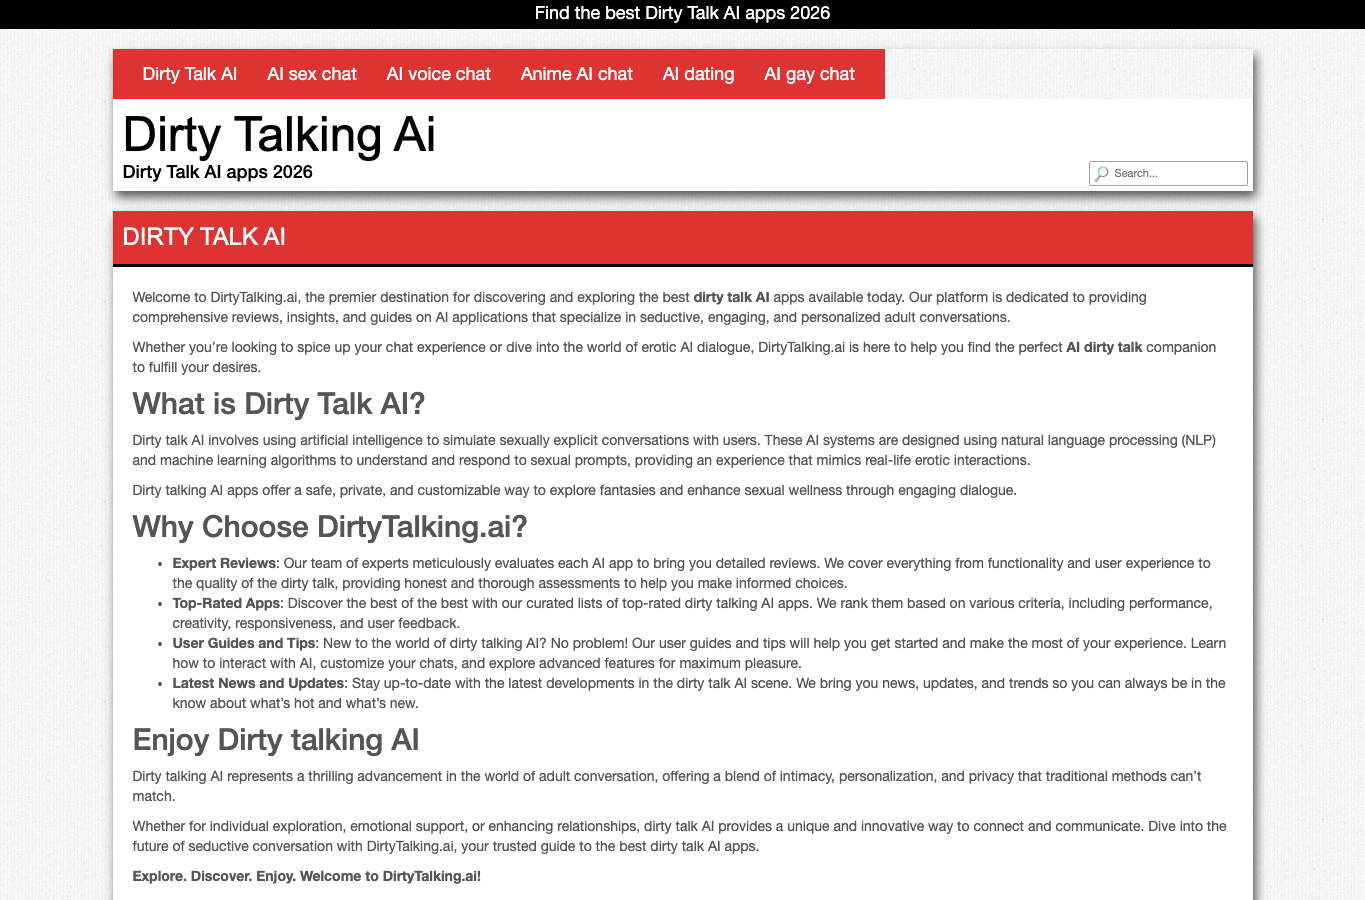Click the bold 'dirty talk AI' phrase in welcome paragraph
This screenshot has height=900, width=1365.
(x=731, y=297)
